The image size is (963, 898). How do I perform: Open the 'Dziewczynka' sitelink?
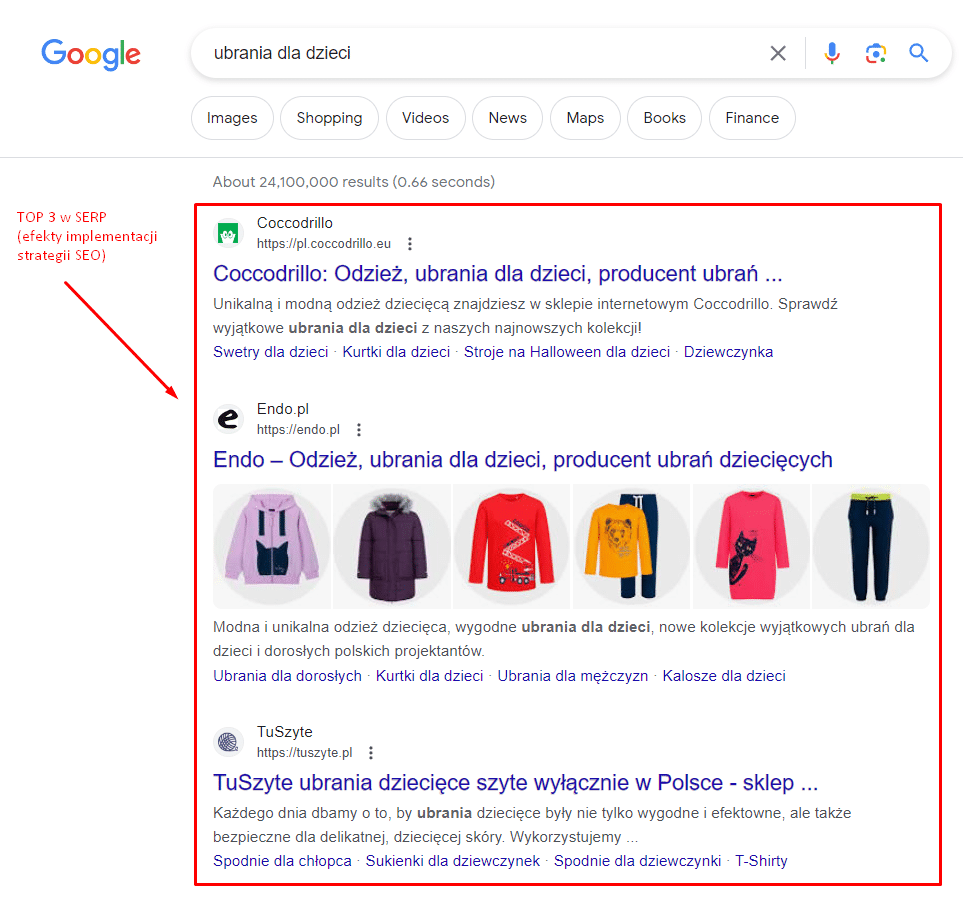pyautogui.click(x=728, y=352)
